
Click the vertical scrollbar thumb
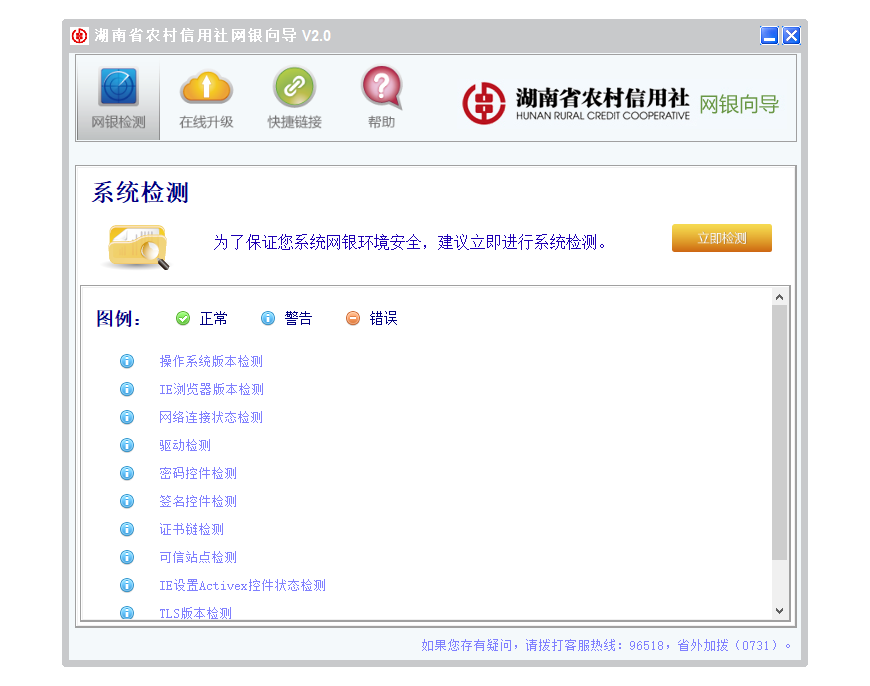[x=780, y=430]
